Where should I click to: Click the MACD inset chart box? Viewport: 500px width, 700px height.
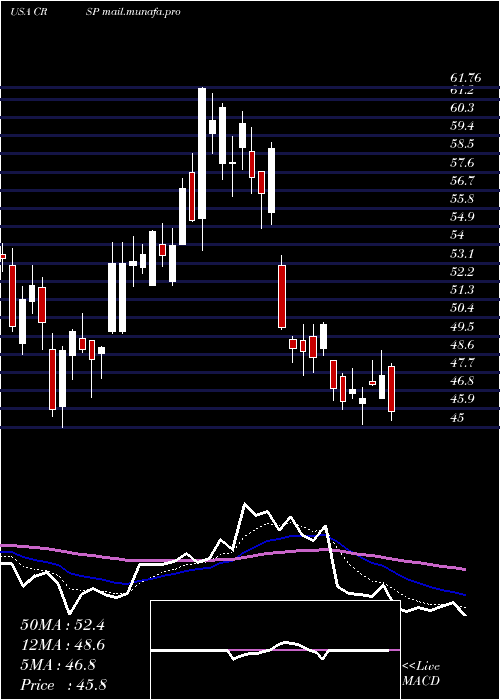click(275, 650)
